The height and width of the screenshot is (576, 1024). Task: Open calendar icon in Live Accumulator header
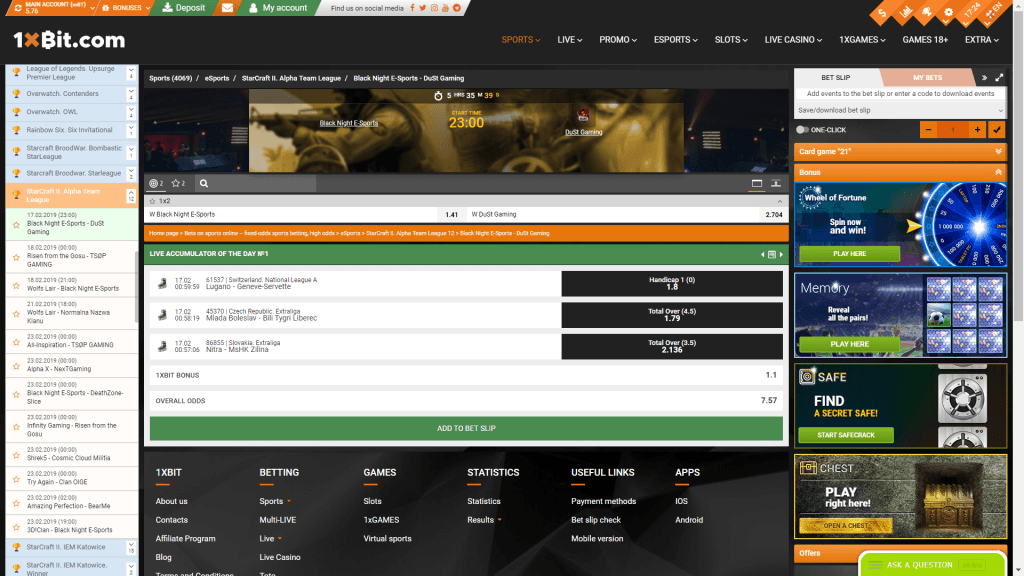pos(772,254)
